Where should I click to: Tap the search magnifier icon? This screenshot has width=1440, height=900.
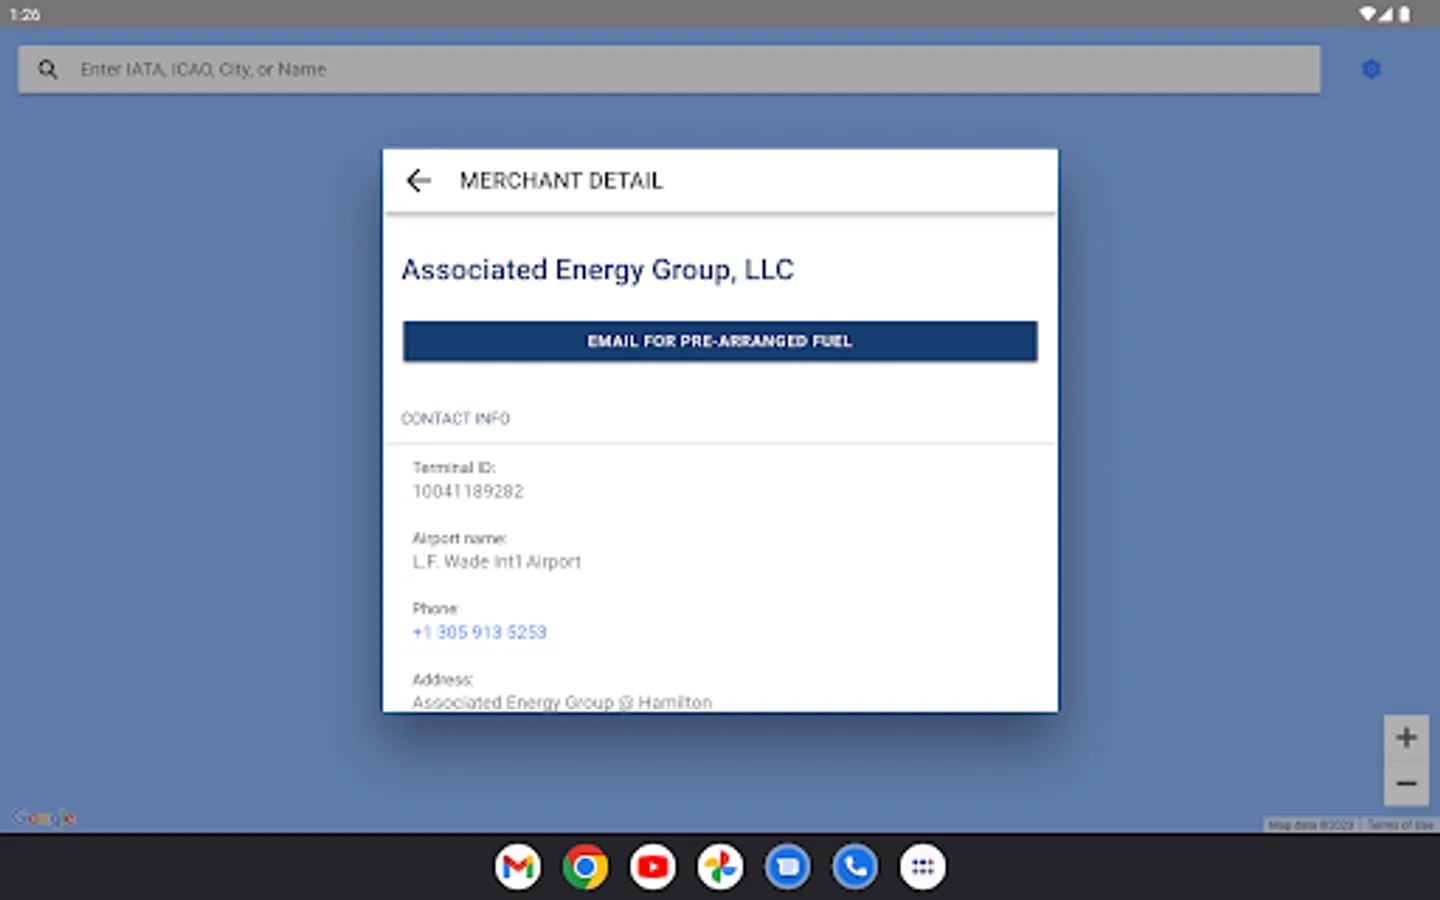(x=47, y=69)
